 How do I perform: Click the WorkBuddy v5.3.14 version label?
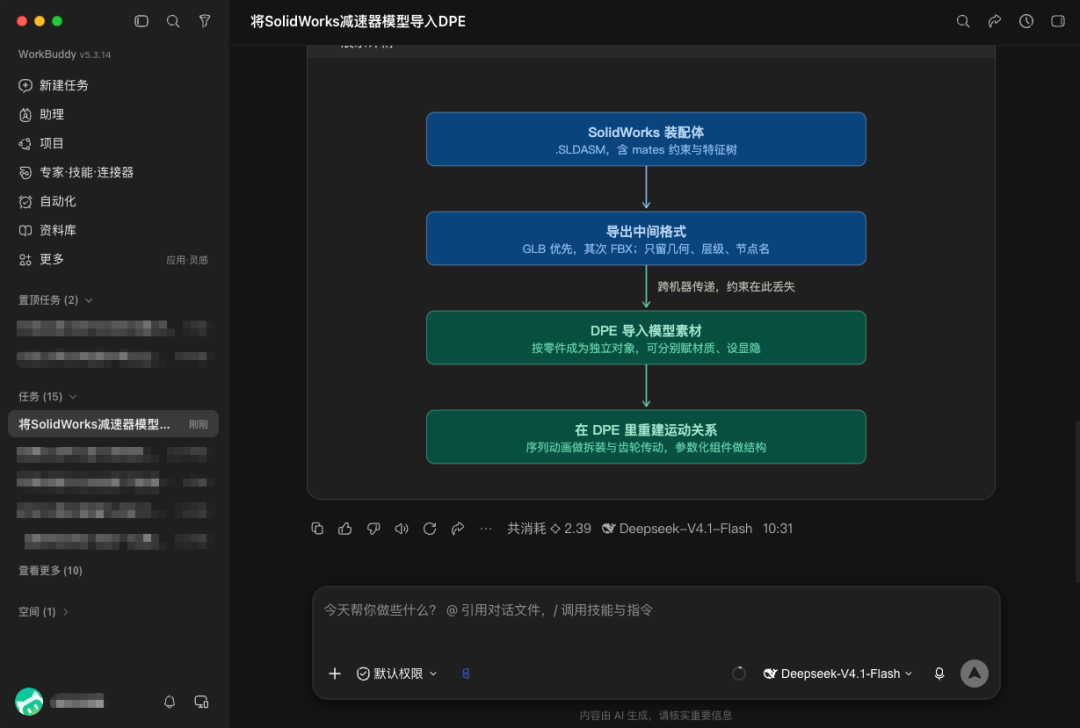pos(64,54)
